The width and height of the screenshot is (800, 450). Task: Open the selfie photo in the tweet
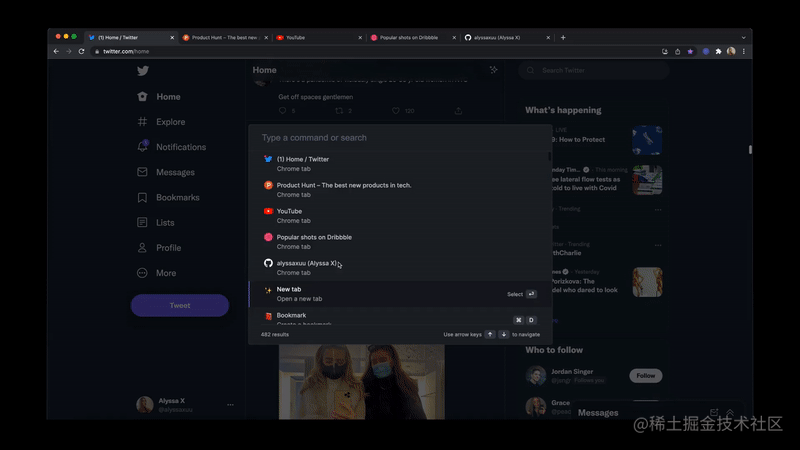pos(362,382)
